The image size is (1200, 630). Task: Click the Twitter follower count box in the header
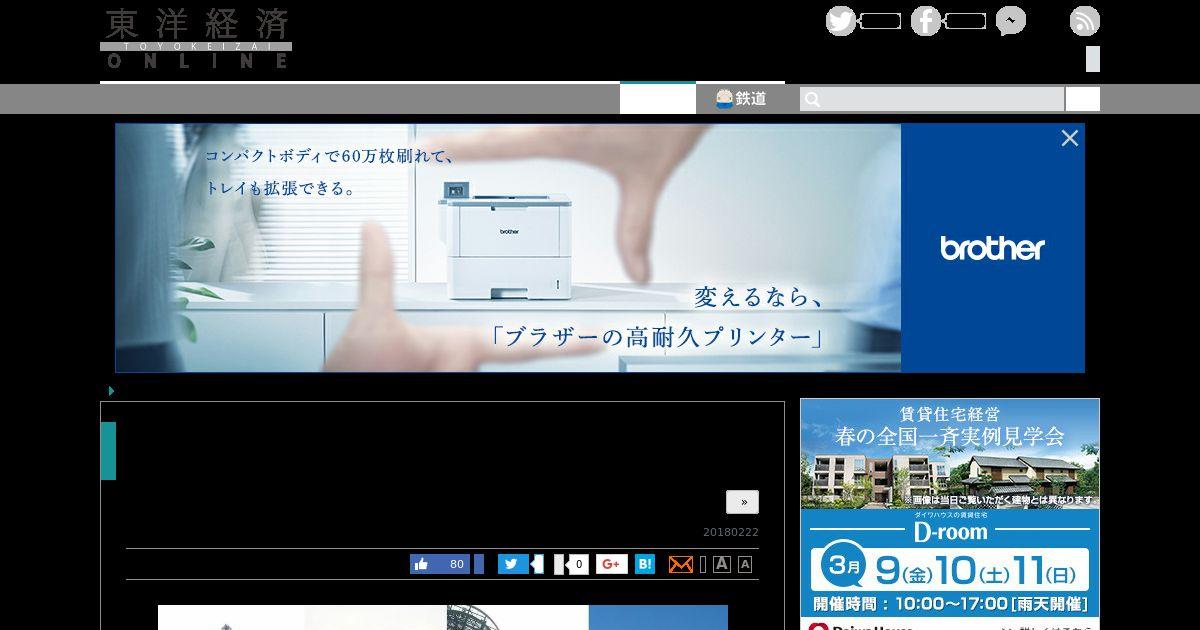coord(880,21)
